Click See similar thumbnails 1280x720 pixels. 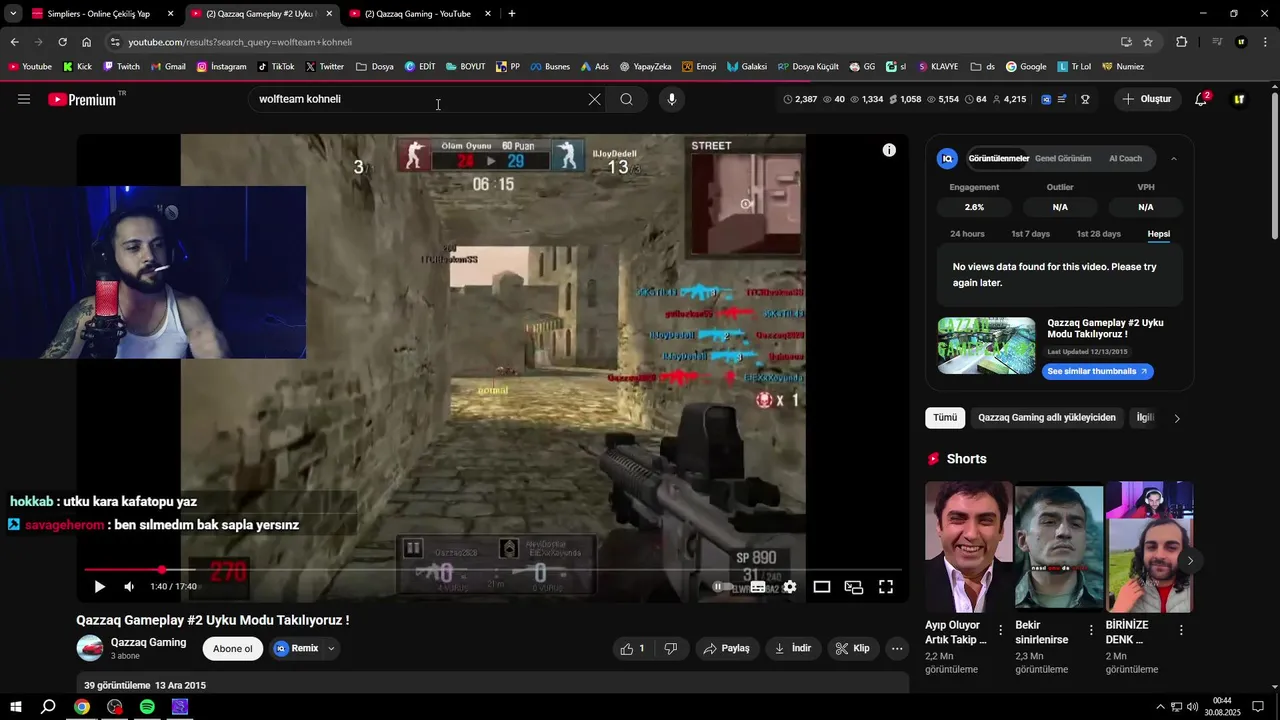pos(1097,371)
